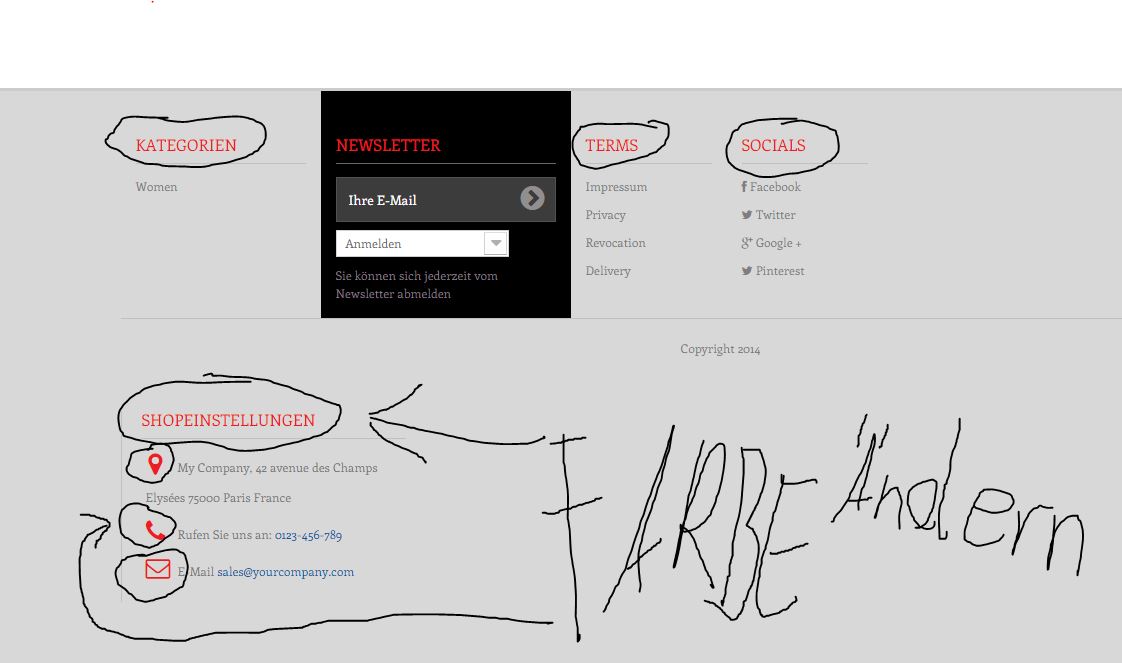The height and width of the screenshot is (663, 1122).
Task: Click the red map pin icon
Action: (155, 463)
